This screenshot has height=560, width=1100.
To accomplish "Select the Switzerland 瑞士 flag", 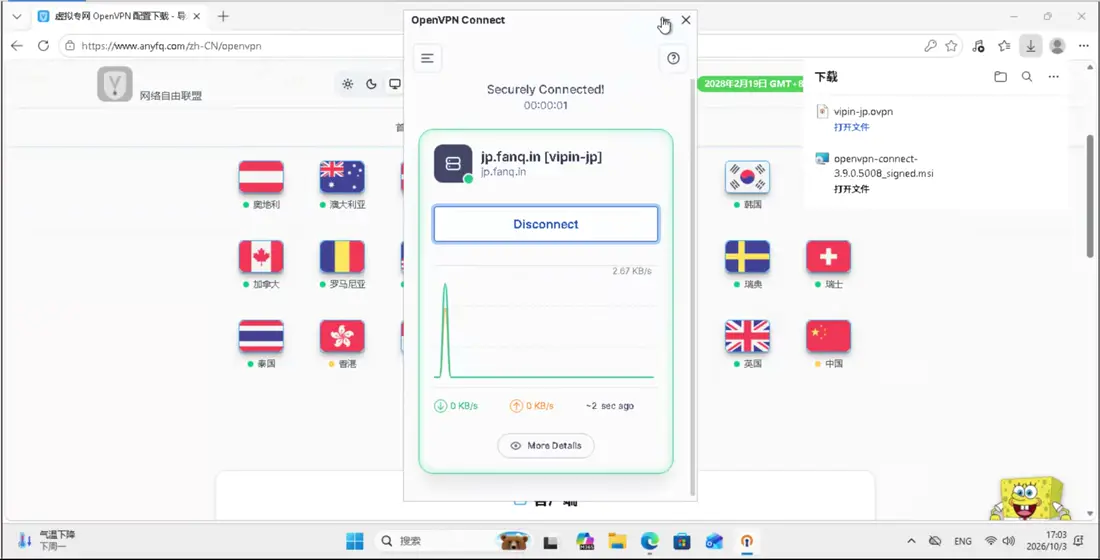I will pyautogui.click(x=829, y=257).
